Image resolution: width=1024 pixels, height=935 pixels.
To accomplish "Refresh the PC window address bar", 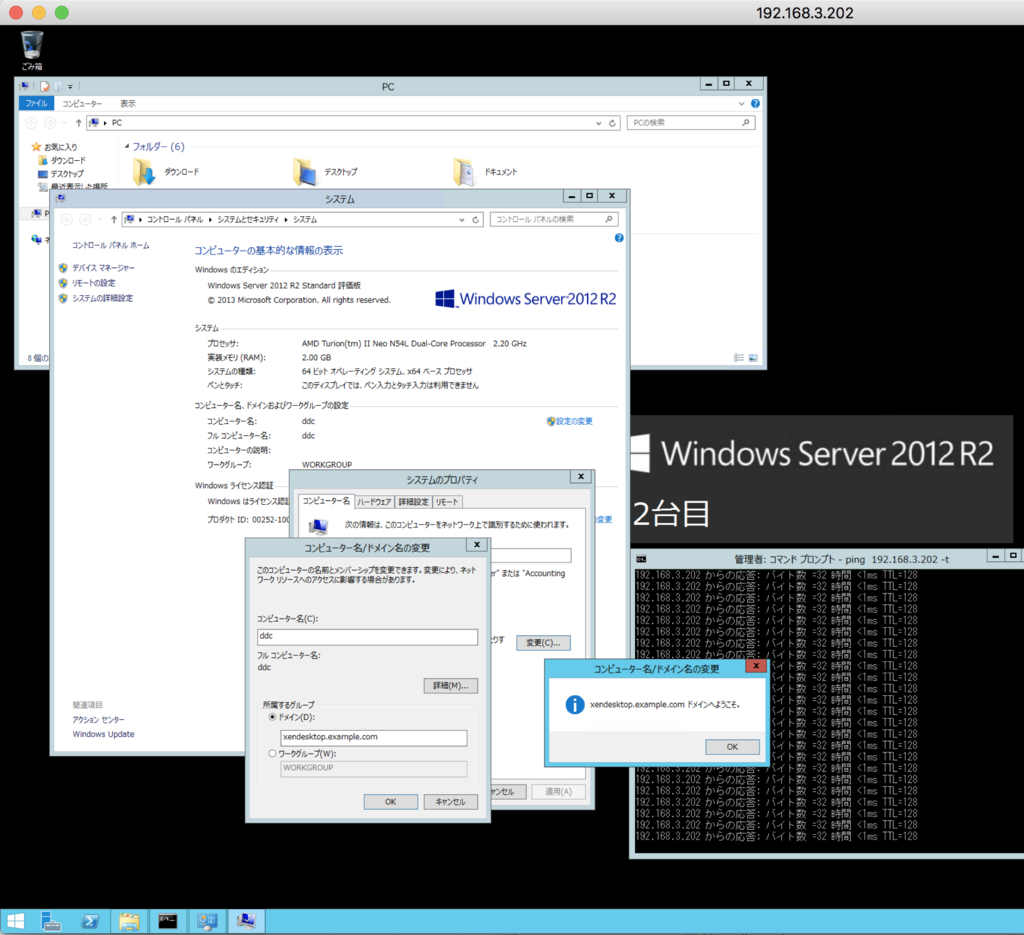I will pyautogui.click(x=612, y=123).
